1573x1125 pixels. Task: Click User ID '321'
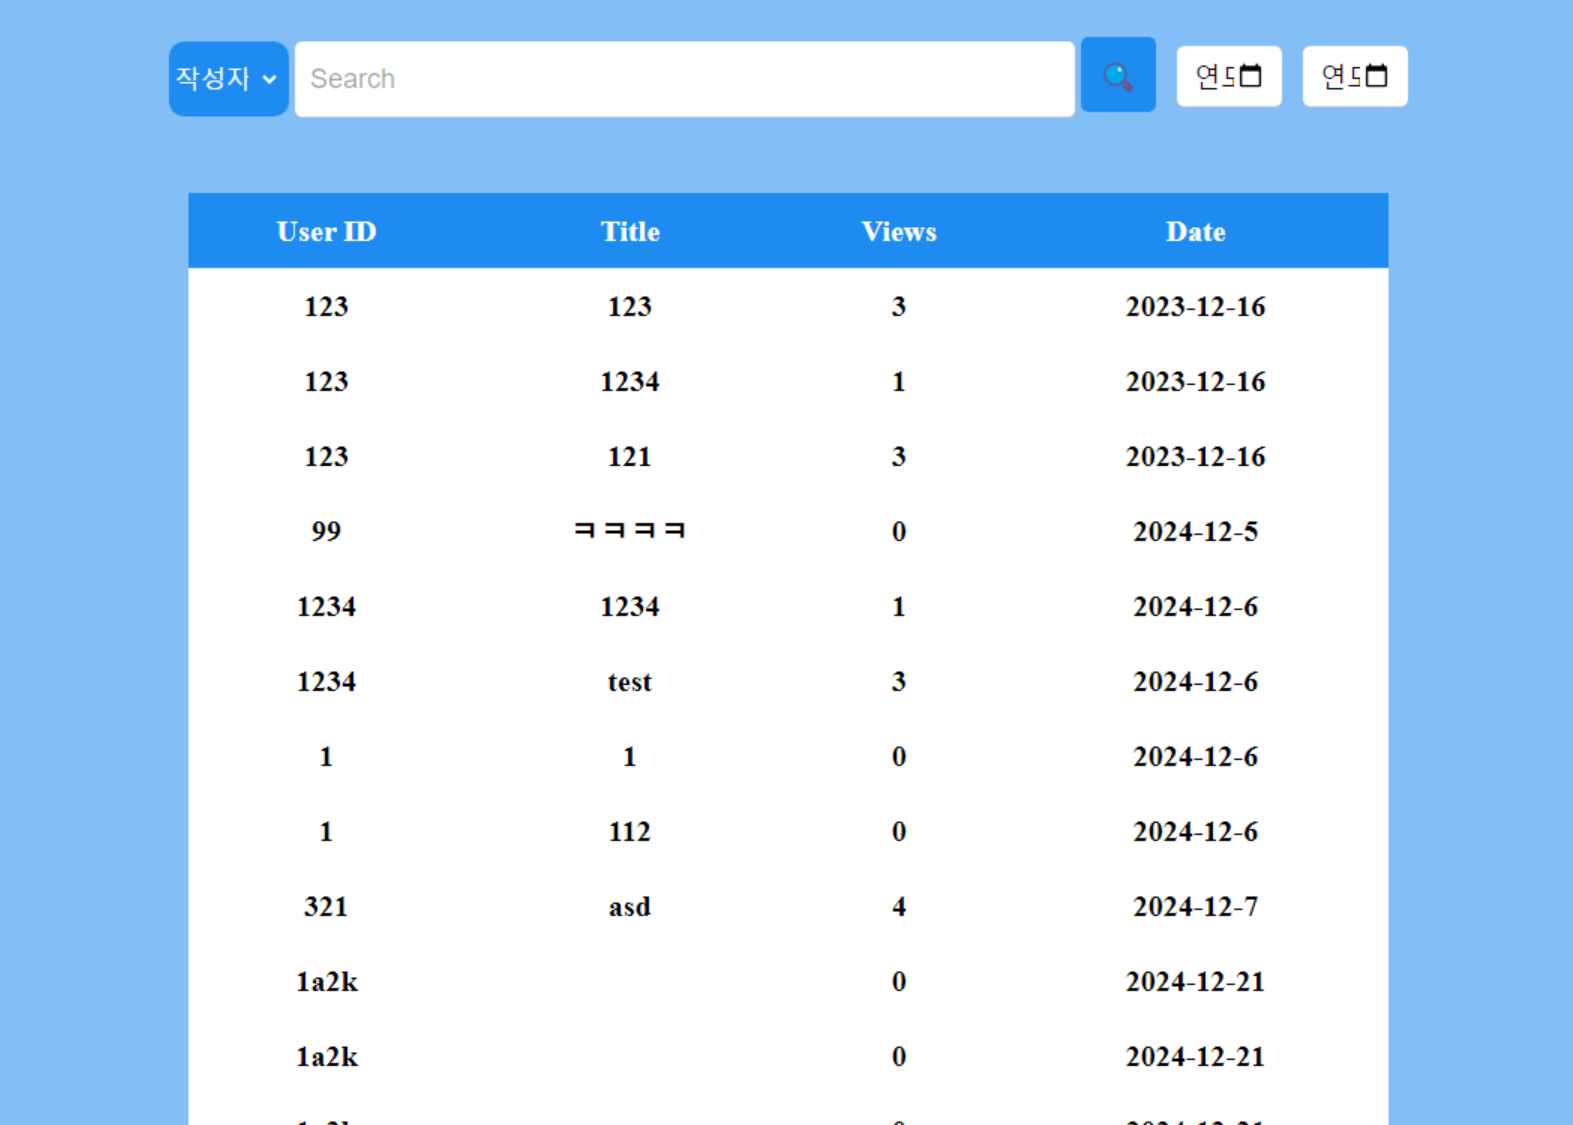326,907
